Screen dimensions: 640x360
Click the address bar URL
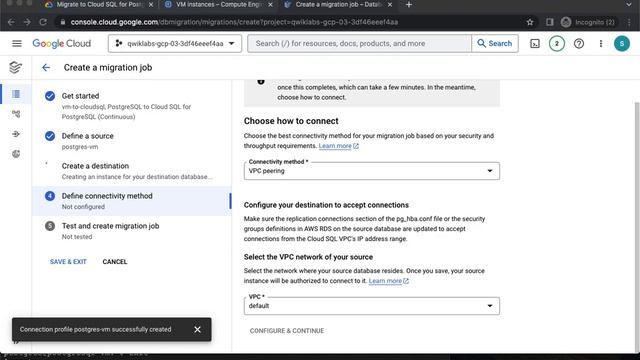point(234,22)
